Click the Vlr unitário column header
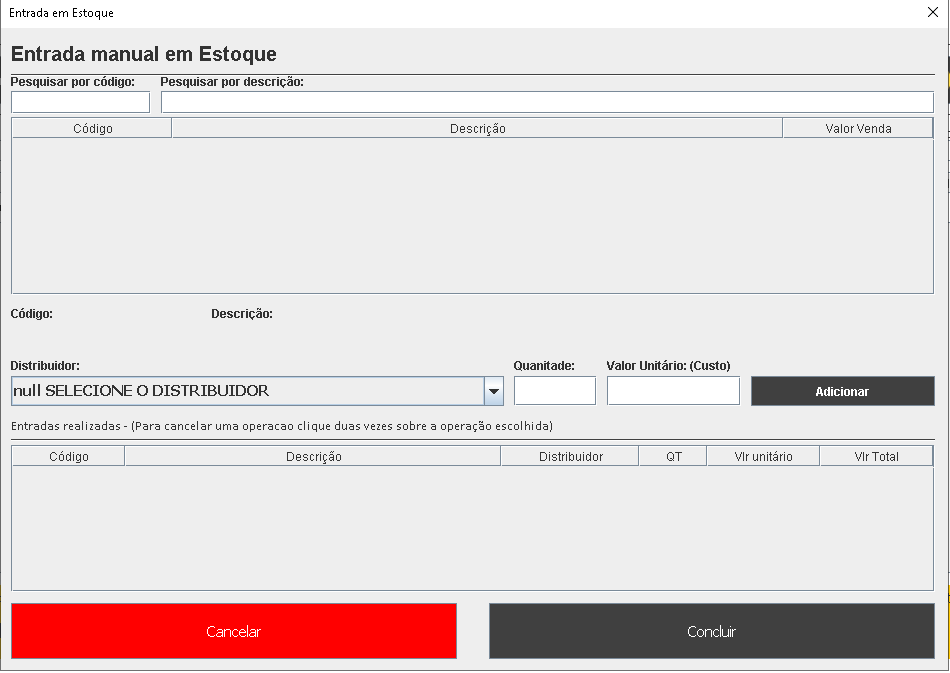 tap(763, 457)
